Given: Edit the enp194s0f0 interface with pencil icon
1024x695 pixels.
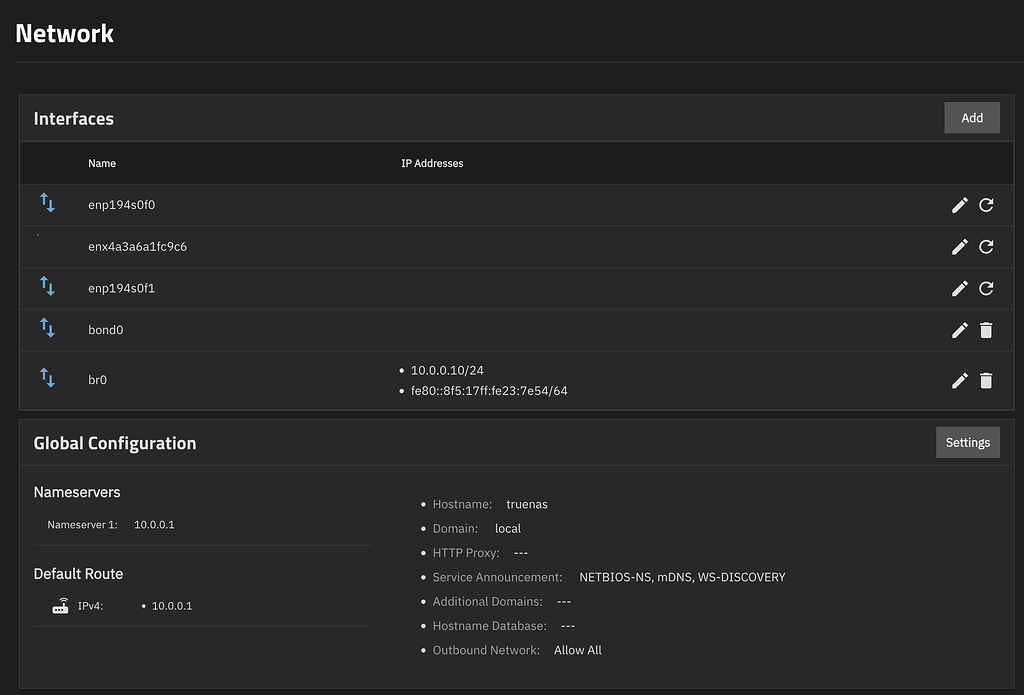Looking at the screenshot, I should [959, 205].
